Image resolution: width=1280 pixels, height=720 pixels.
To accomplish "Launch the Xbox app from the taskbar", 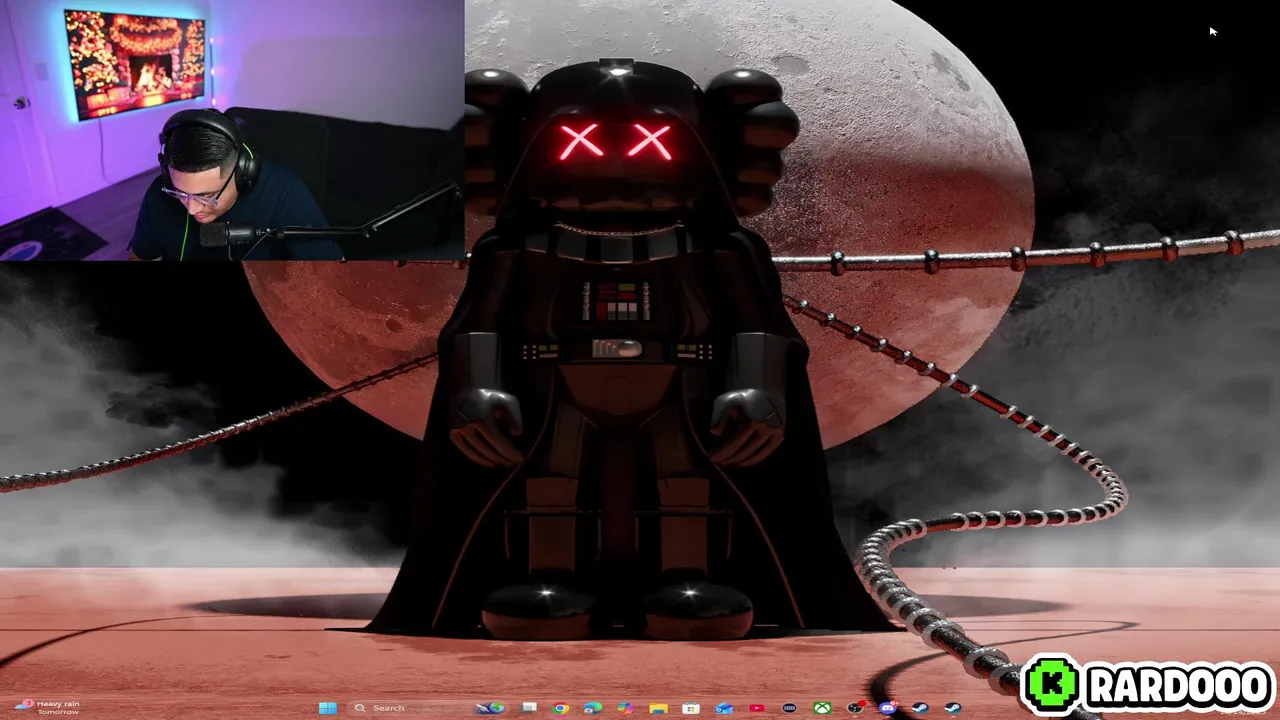I will 822,708.
